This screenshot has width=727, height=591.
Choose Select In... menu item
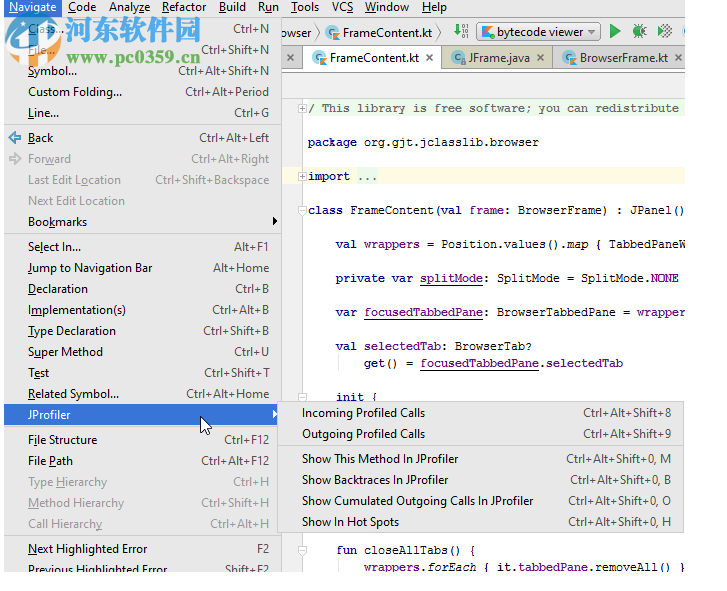pos(142,247)
